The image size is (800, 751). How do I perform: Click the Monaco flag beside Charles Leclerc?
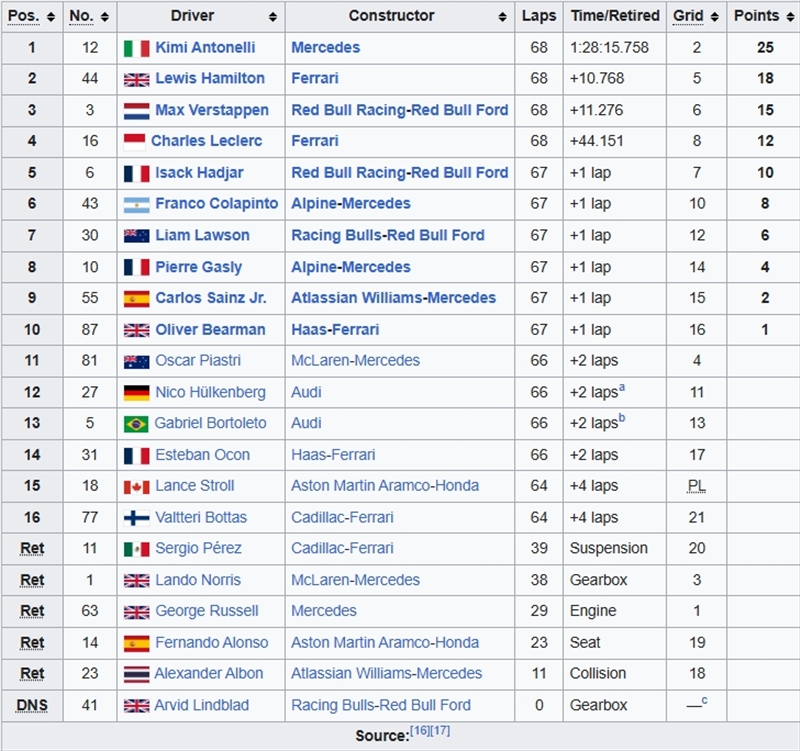click(135, 142)
